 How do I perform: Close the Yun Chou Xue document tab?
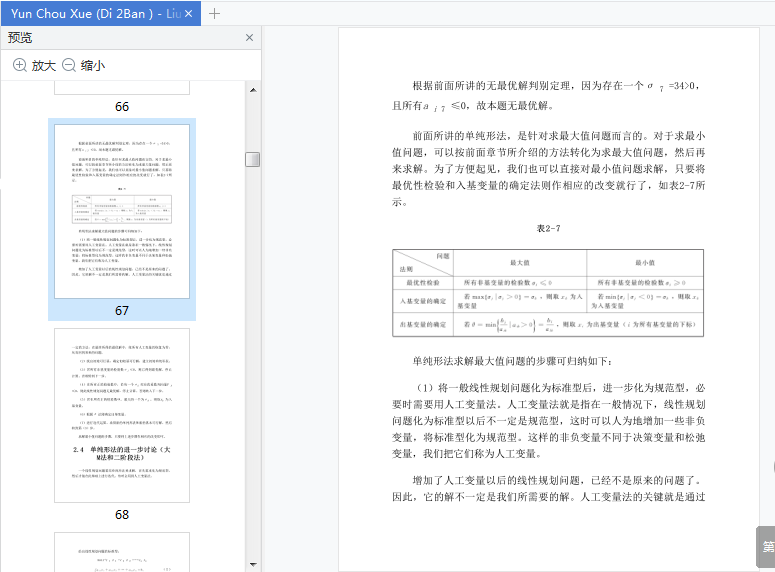188,14
